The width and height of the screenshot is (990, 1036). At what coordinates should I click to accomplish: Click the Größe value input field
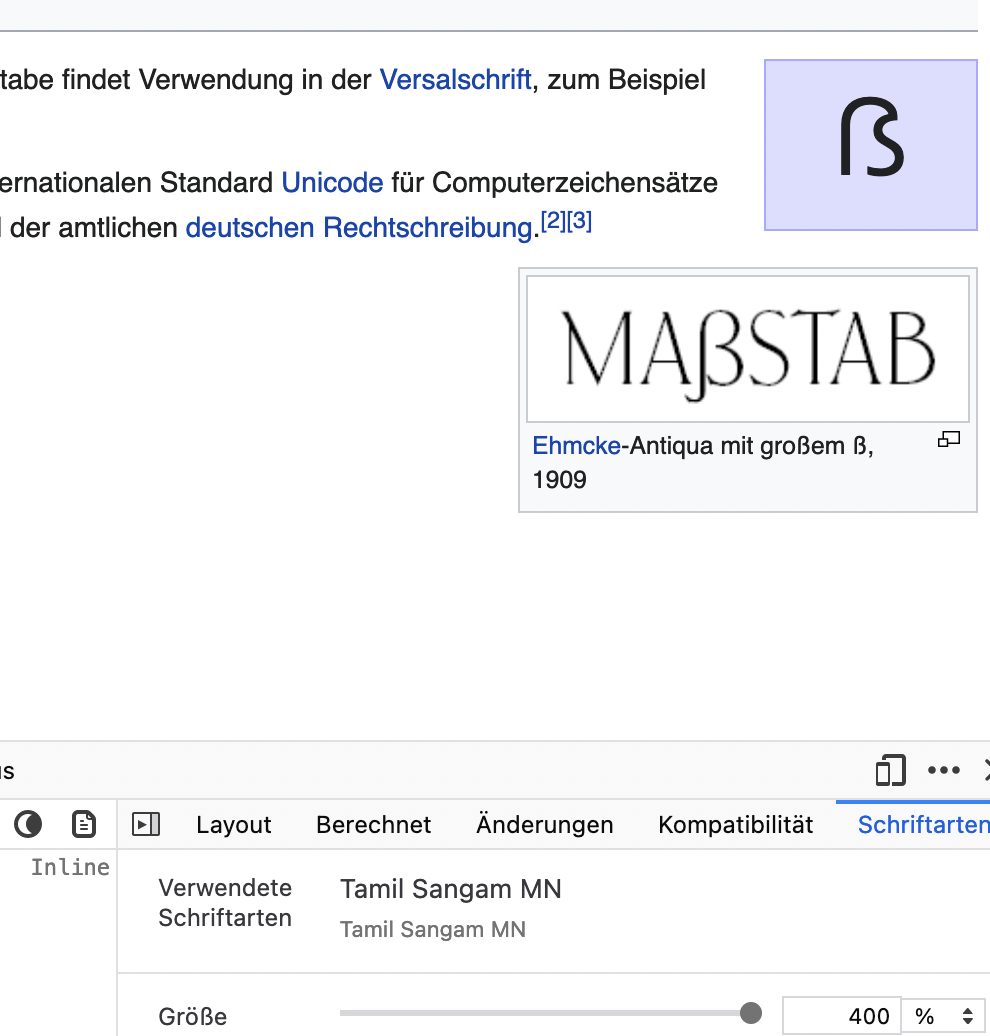pos(841,1016)
